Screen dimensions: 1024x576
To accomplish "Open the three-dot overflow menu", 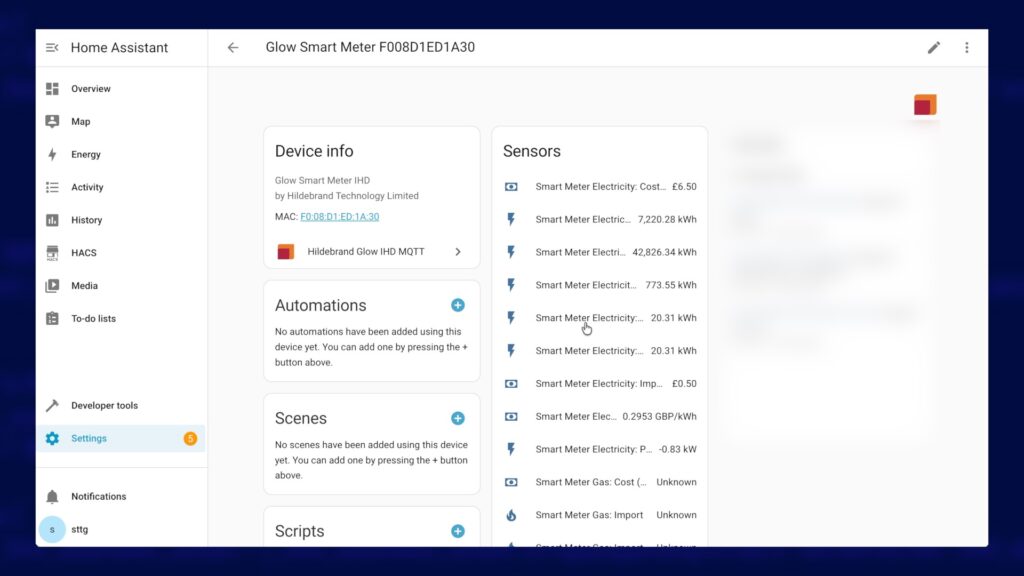I will [x=966, y=48].
